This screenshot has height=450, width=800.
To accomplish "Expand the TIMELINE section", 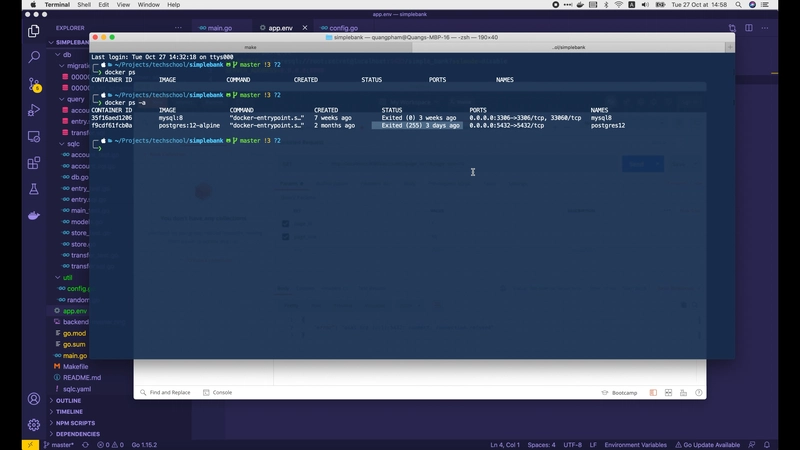I will click(x=69, y=412).
